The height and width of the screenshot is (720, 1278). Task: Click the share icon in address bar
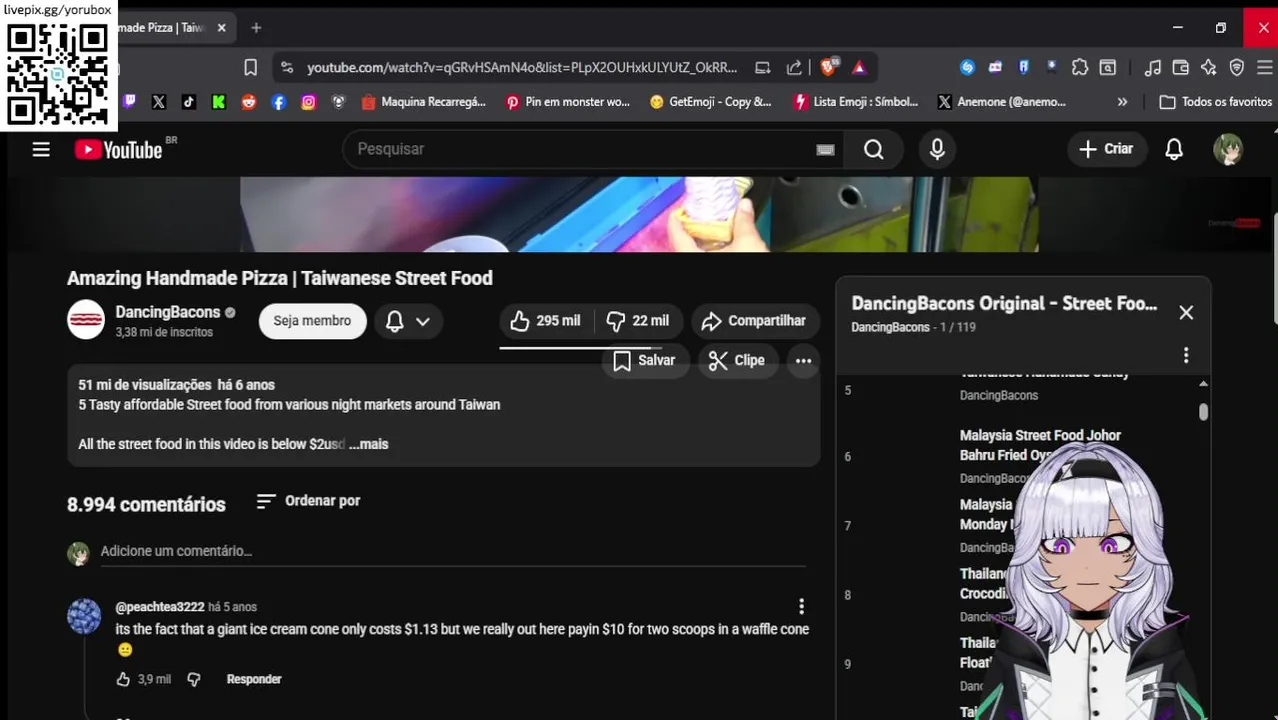(x=794, y=67)
